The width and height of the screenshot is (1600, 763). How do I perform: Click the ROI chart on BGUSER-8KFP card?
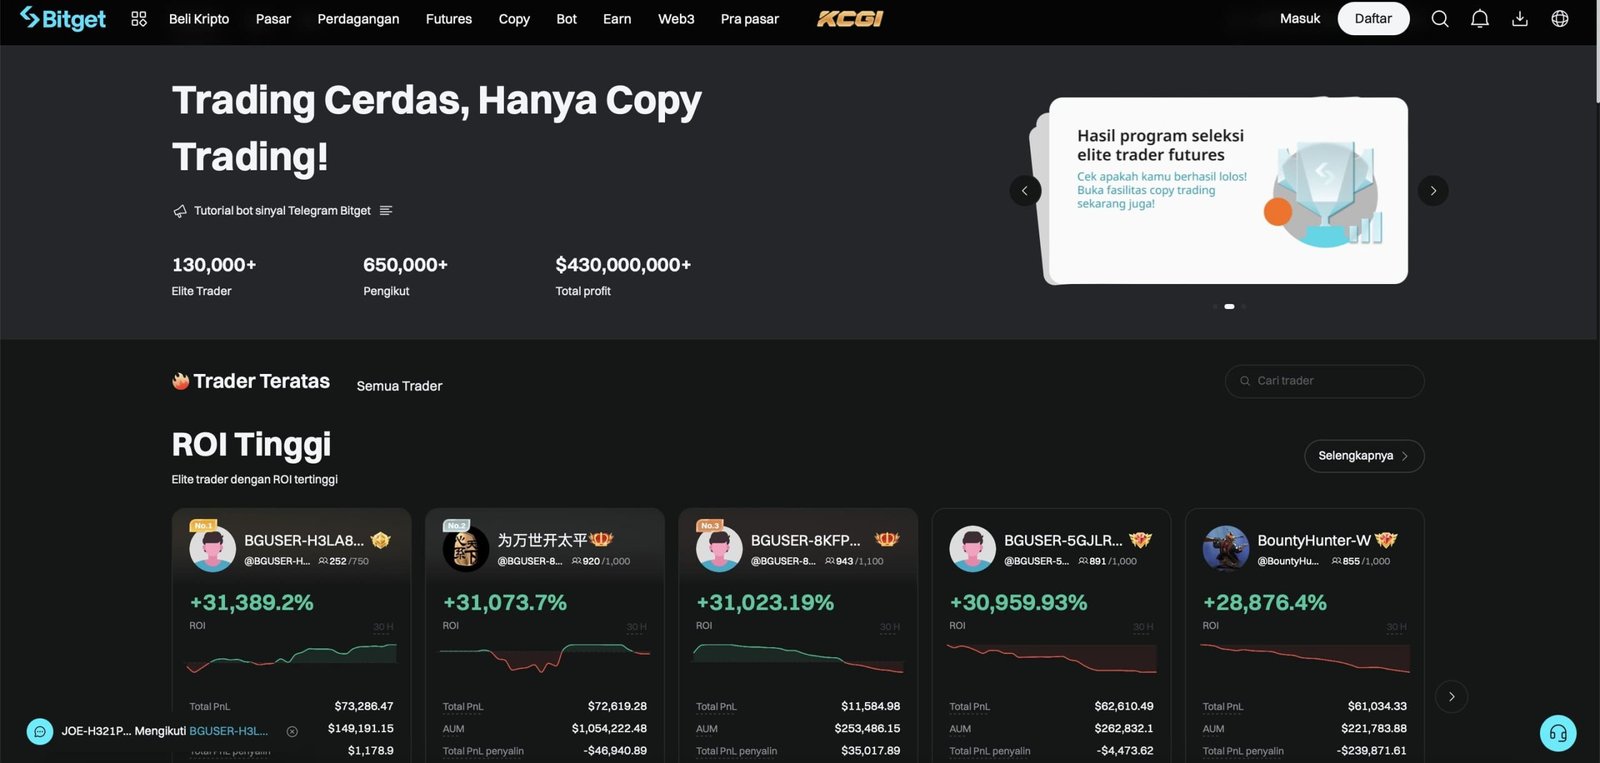[x=798, y=658]
